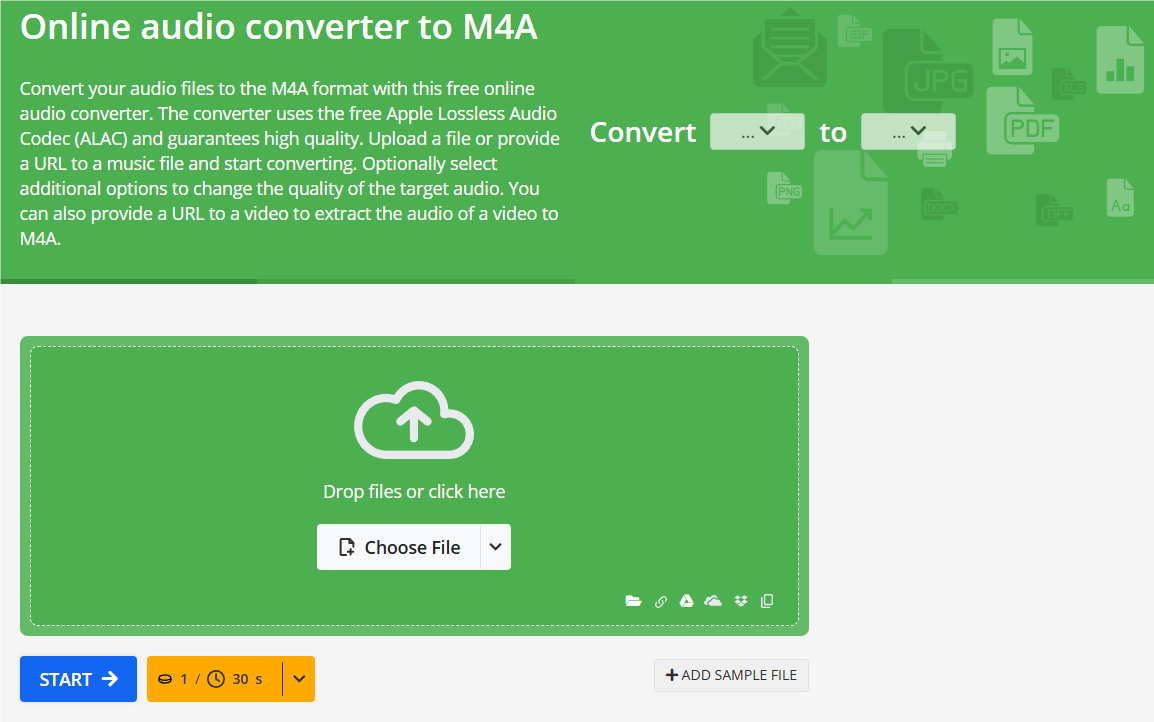
Task: Select the link icon to enter a URL
Action: coord(660,600)
